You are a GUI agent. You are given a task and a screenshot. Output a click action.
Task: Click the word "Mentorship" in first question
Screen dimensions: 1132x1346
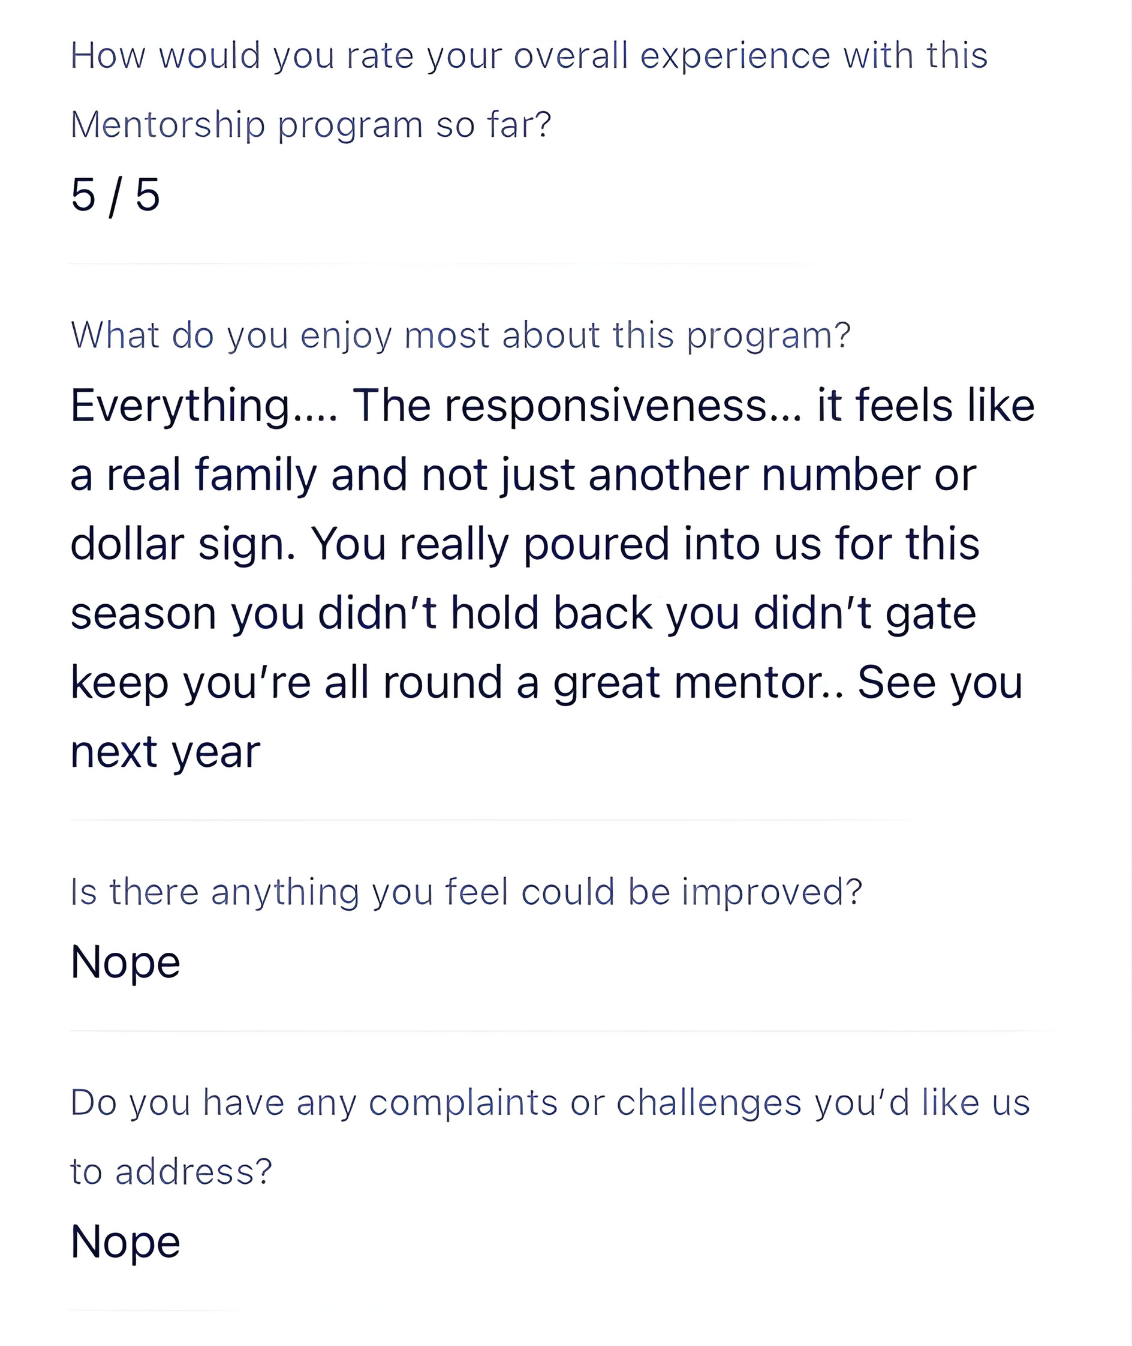point(167,125)
